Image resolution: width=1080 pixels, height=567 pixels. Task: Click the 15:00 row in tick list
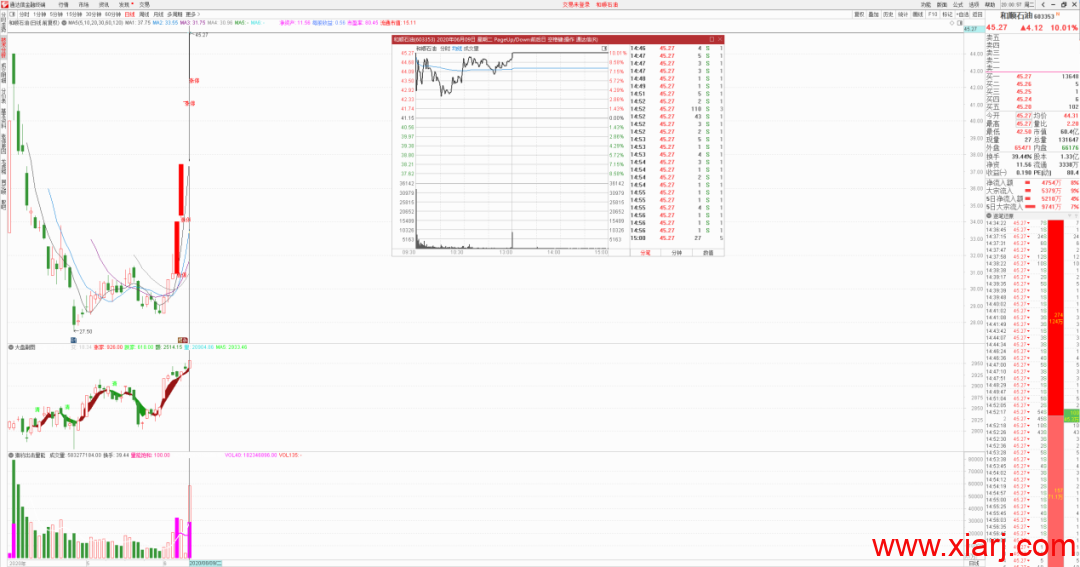[x=677, y=238]
